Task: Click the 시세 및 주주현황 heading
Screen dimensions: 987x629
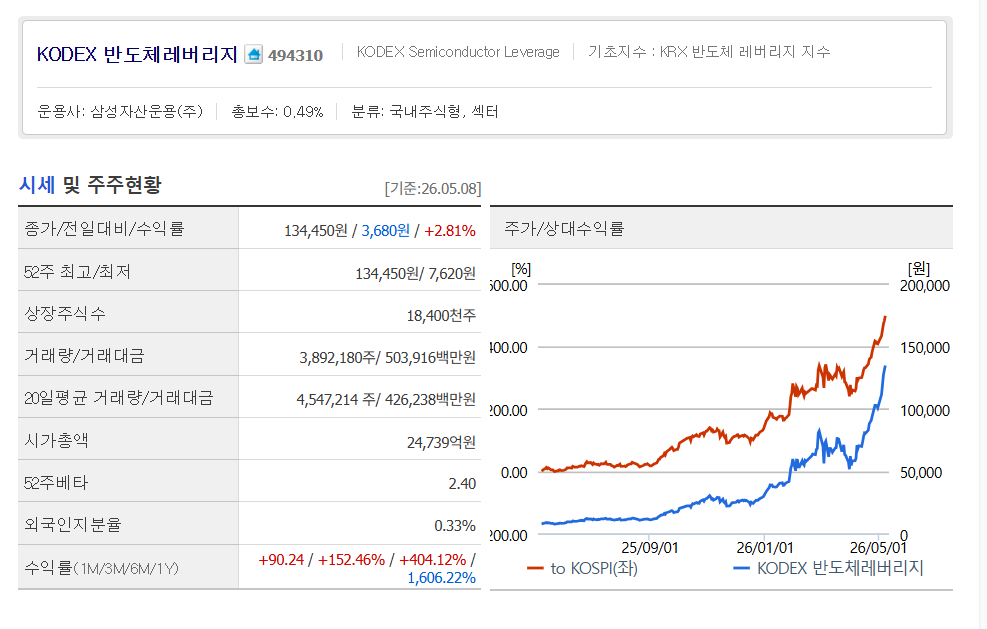Action: [x=90, y=184]
